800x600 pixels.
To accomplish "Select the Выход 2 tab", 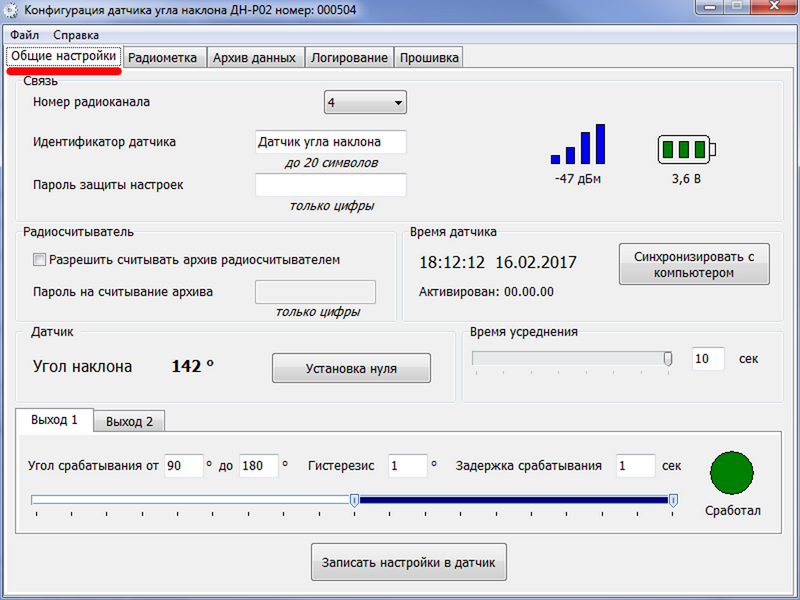I will click(129, 421).
